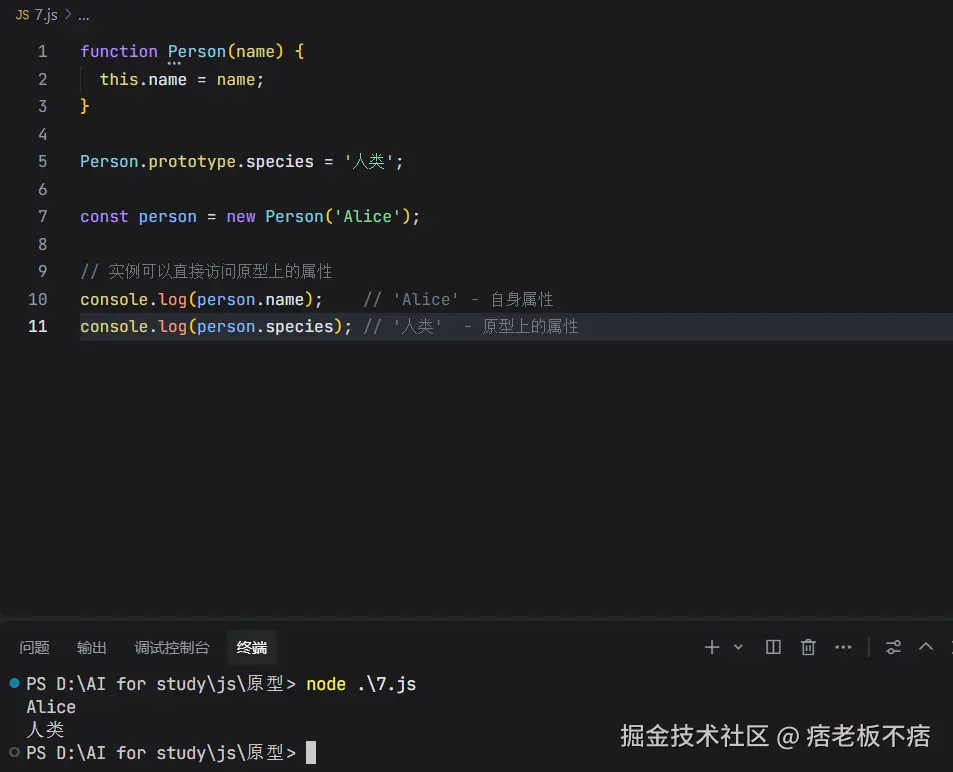Toggle maximize panel with the chevron up
Viewport: 953px width, 772px height.
[x=925, y=647]
